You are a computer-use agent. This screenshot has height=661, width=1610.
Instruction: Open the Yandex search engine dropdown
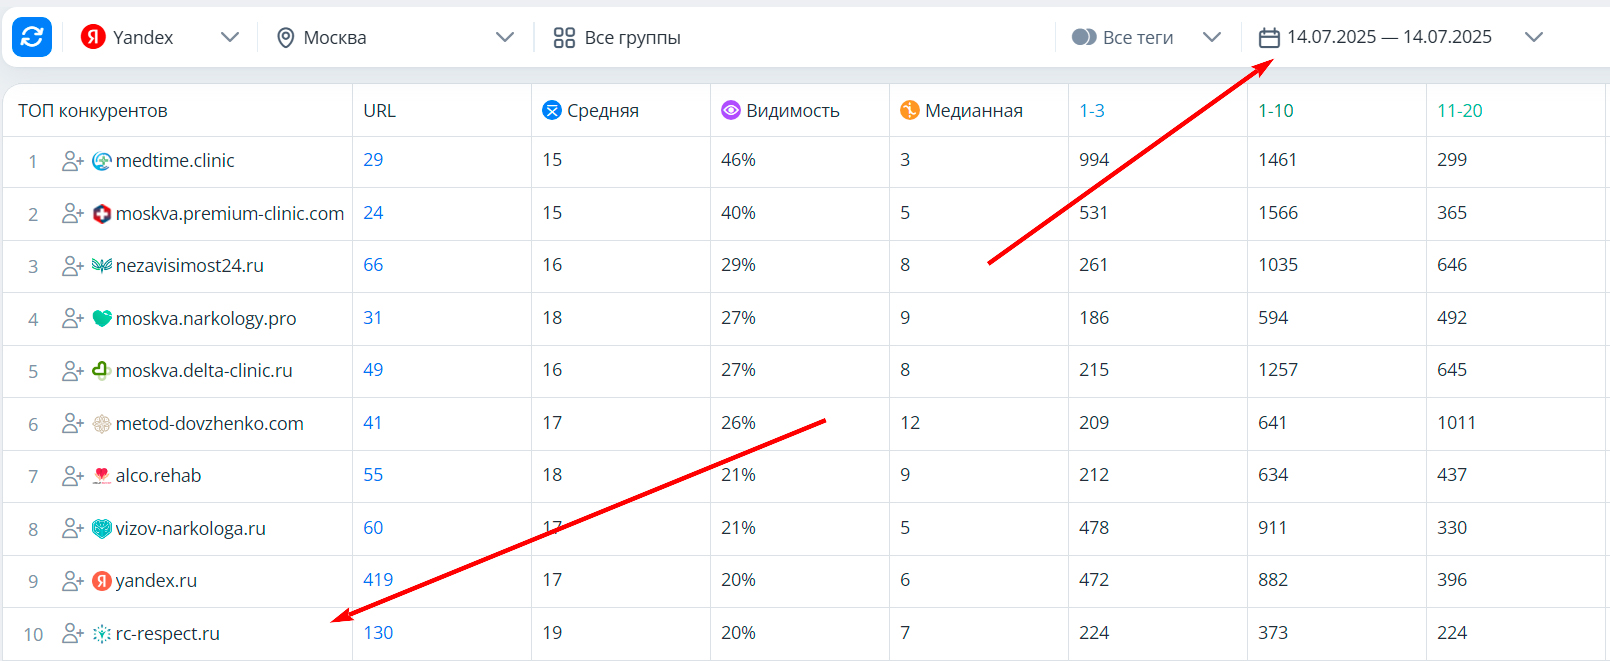coord(229,37)
